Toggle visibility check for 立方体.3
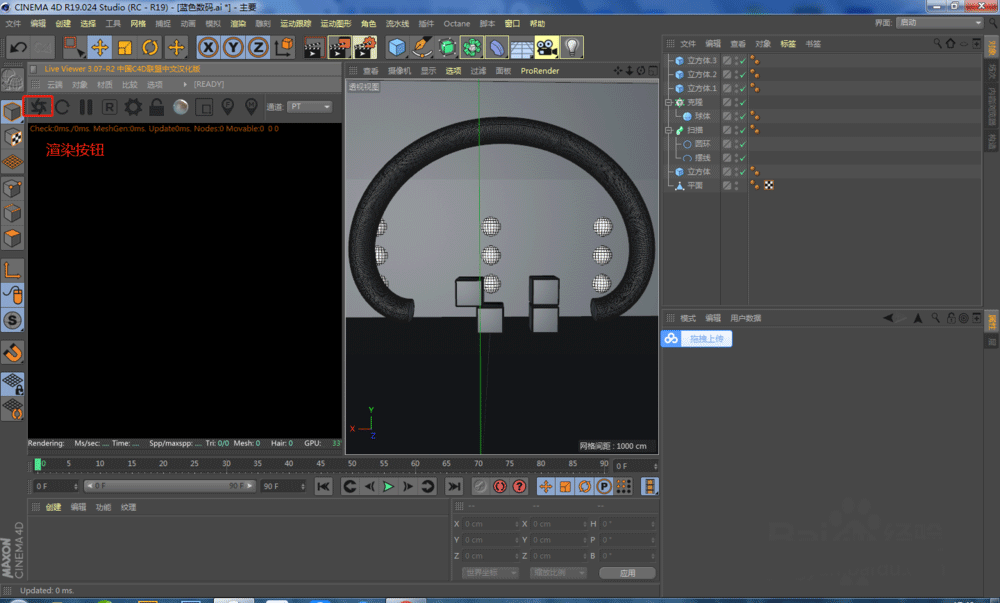The width and height of the screenshot is (1000, 603). pyautogui.click(x=741, y=60)
